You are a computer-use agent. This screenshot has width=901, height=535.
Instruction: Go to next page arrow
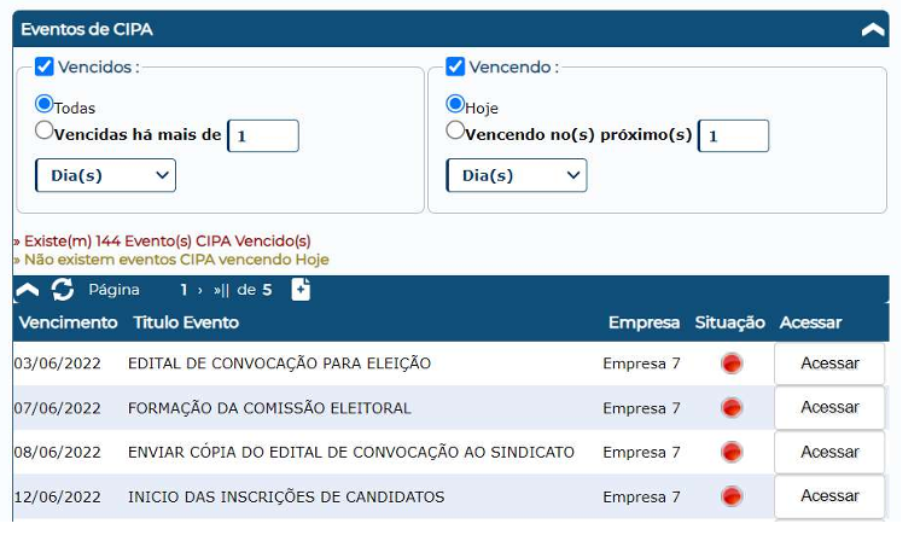click(x=200, y=291)
